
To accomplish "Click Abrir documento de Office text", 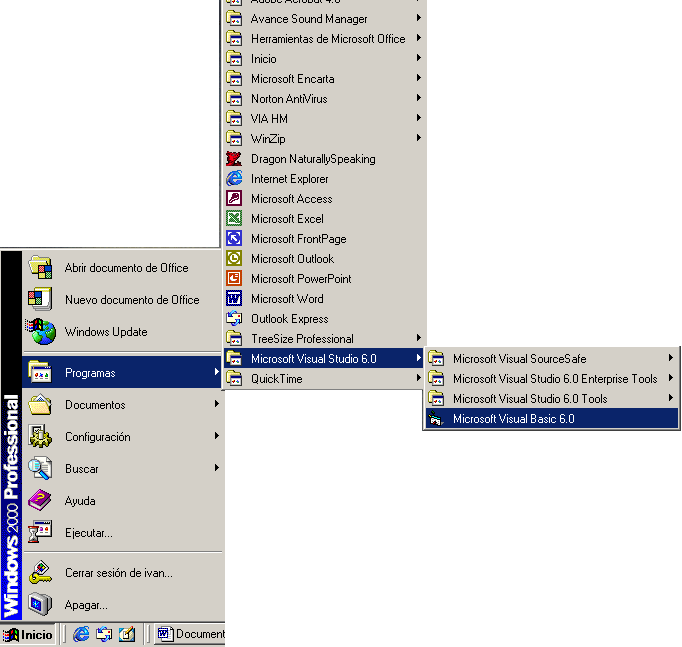I will pos(127,267).
